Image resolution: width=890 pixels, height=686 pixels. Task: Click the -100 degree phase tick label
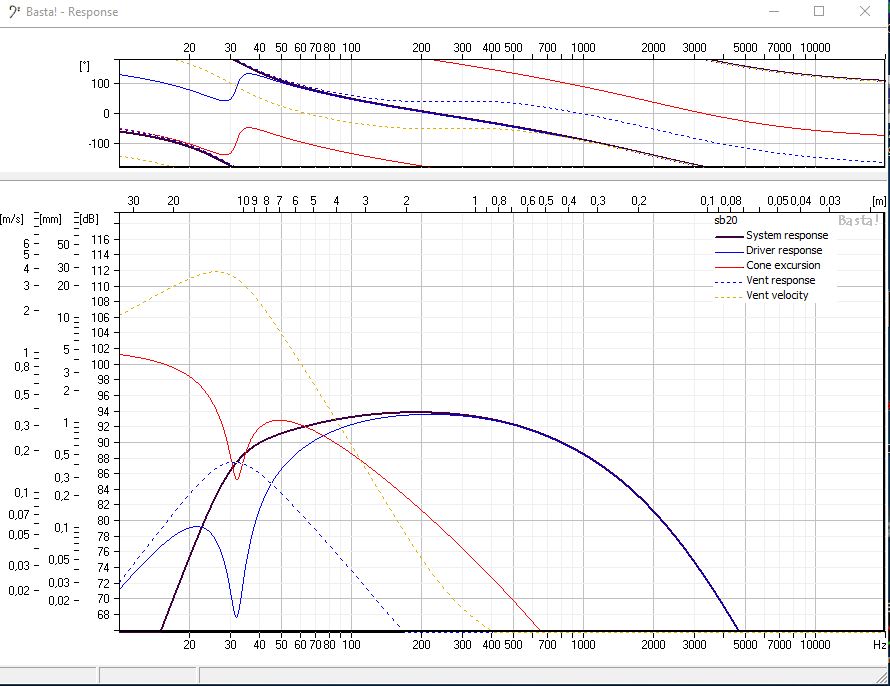(99, 144)
